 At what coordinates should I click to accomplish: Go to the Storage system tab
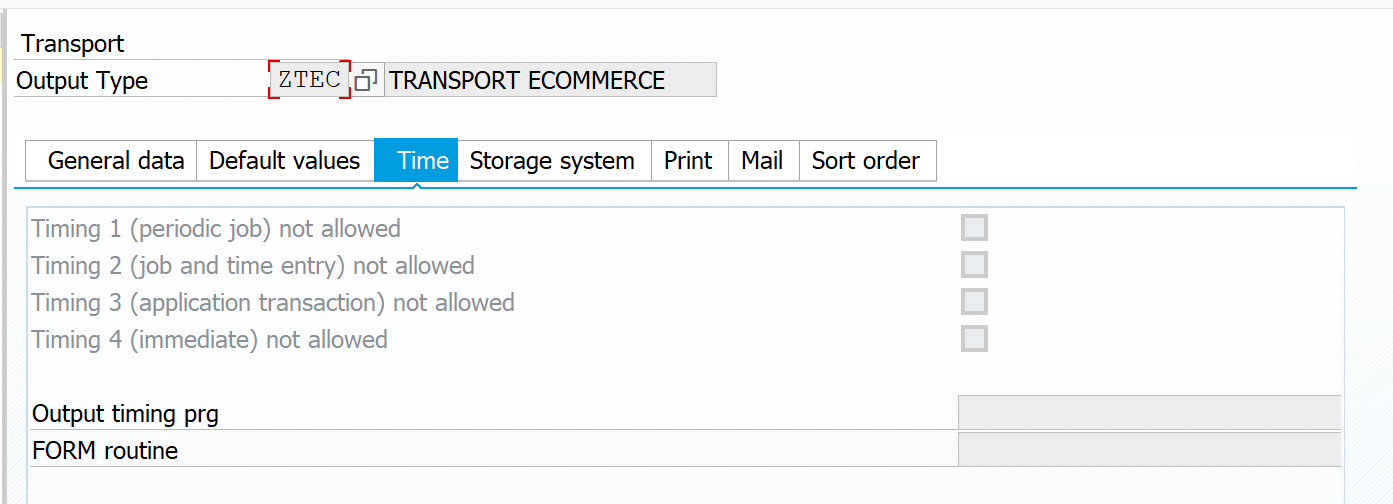(x=552, y=161)
